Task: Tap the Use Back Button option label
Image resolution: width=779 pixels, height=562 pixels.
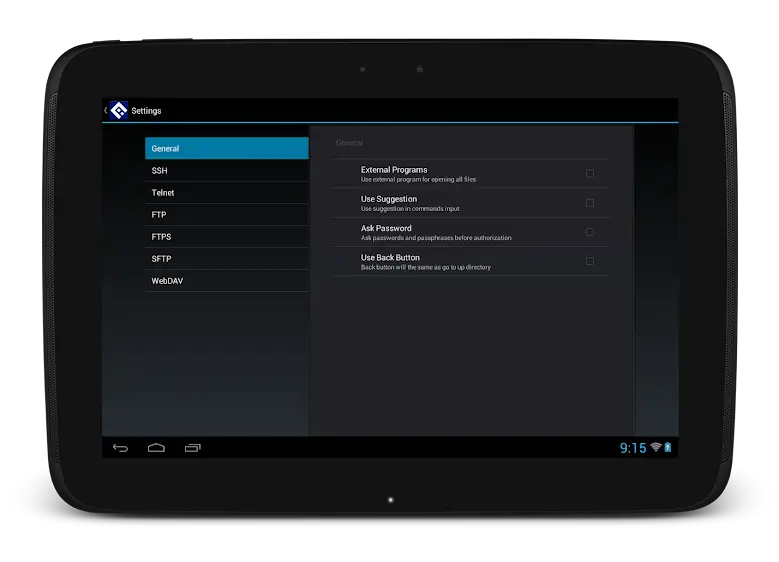Action: 390,257
